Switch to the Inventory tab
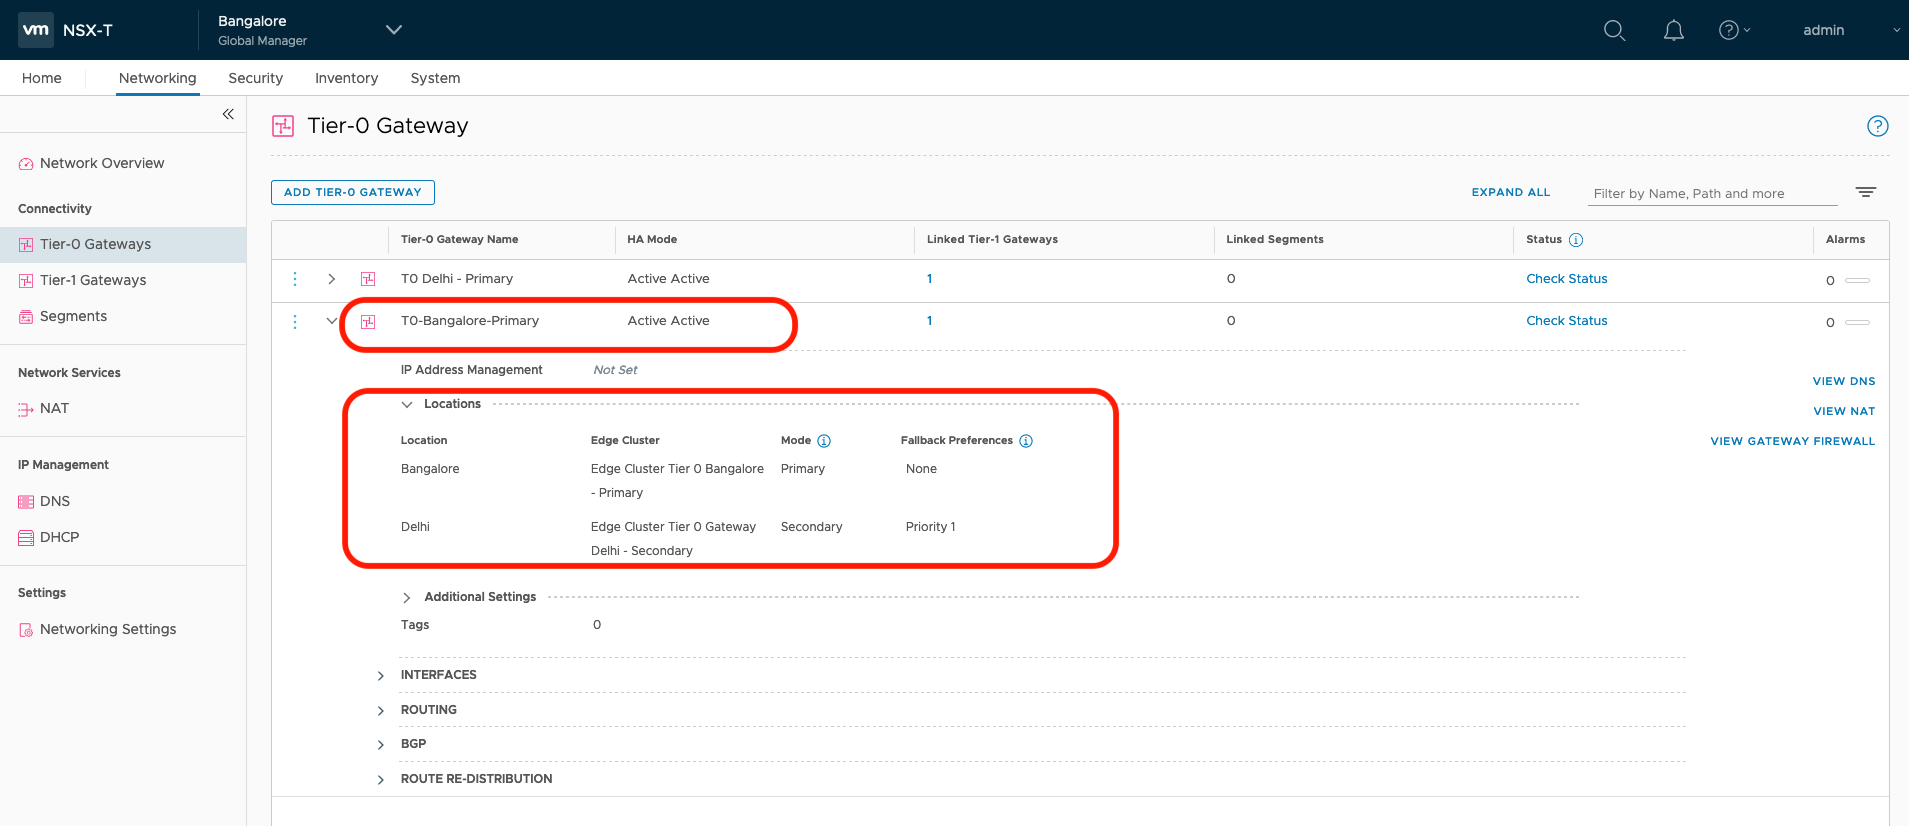 (x=346, y=78)
